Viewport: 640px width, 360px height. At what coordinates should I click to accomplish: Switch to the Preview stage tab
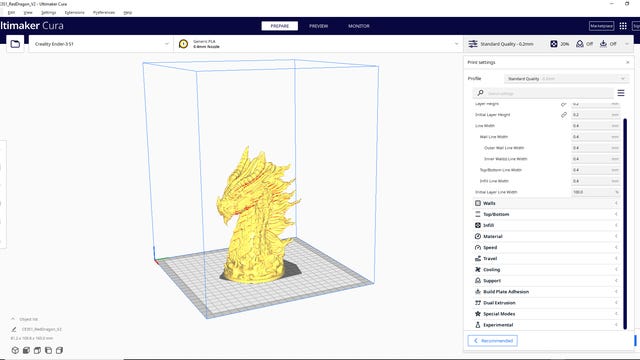(x=318, y=26)
